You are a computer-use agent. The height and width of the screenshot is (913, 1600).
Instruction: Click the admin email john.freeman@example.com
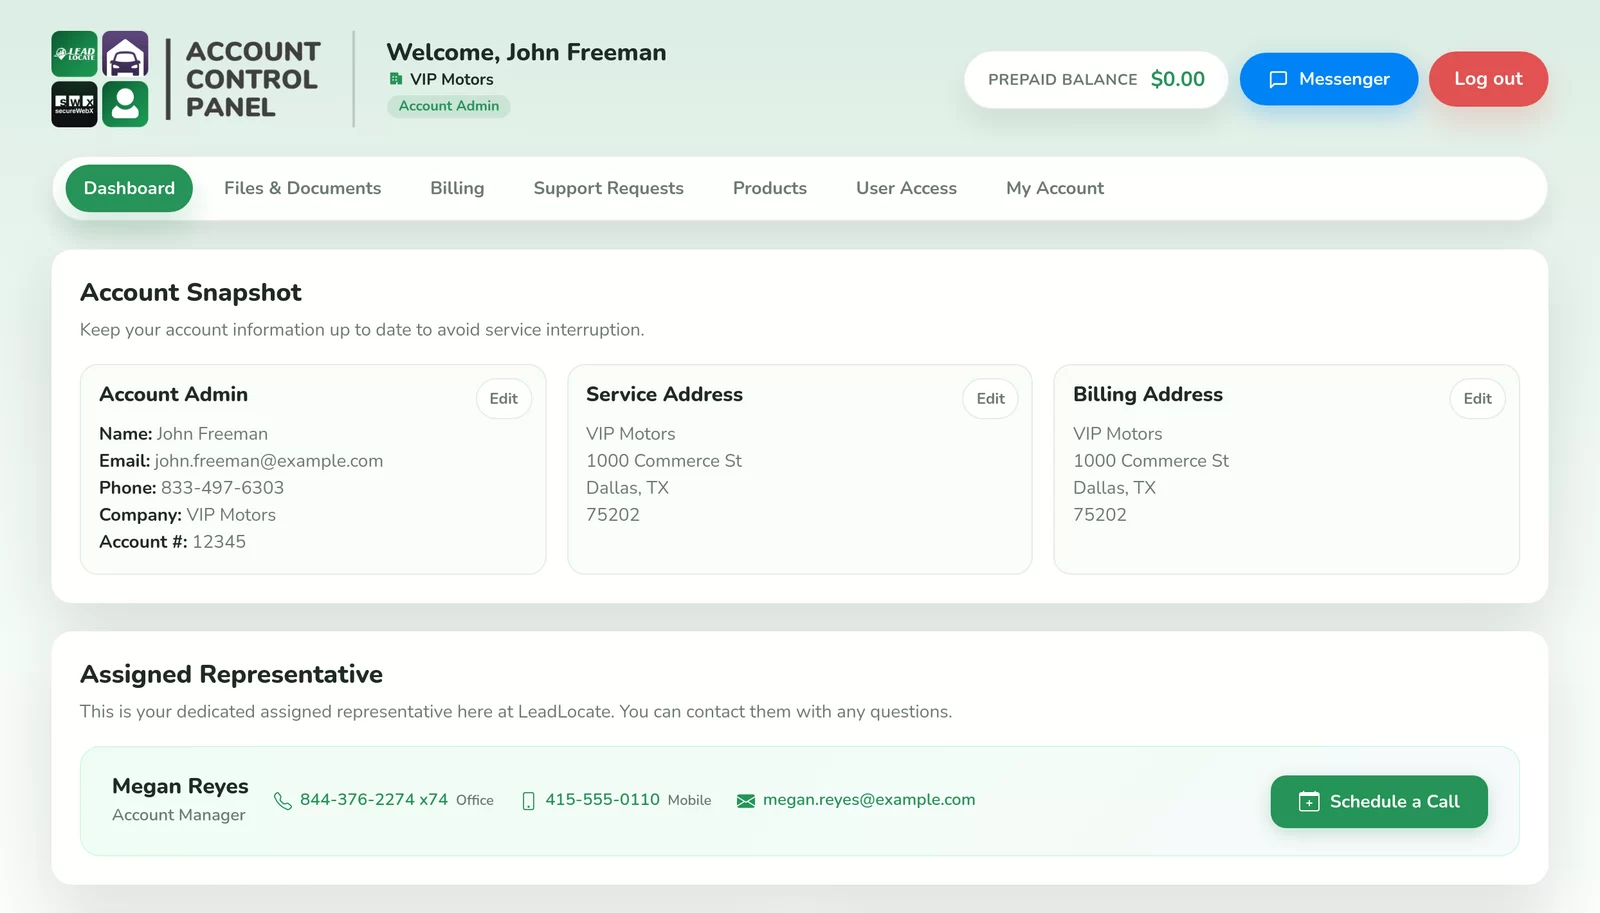tap(269, 461)
